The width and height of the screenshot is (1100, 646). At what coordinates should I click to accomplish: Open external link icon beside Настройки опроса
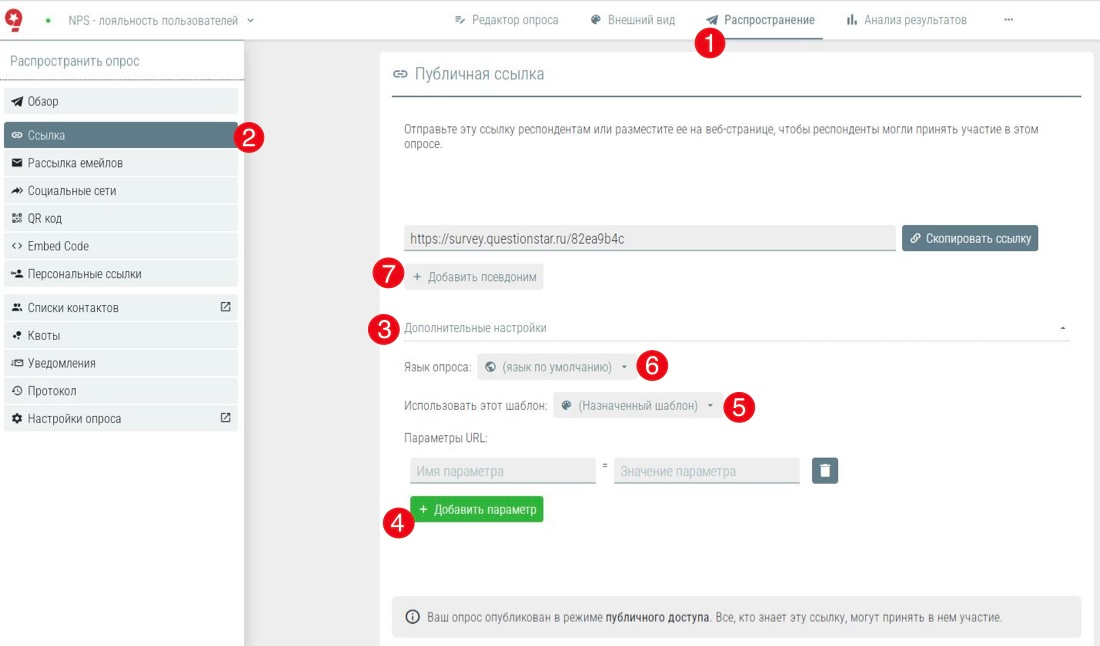[225, 418]
